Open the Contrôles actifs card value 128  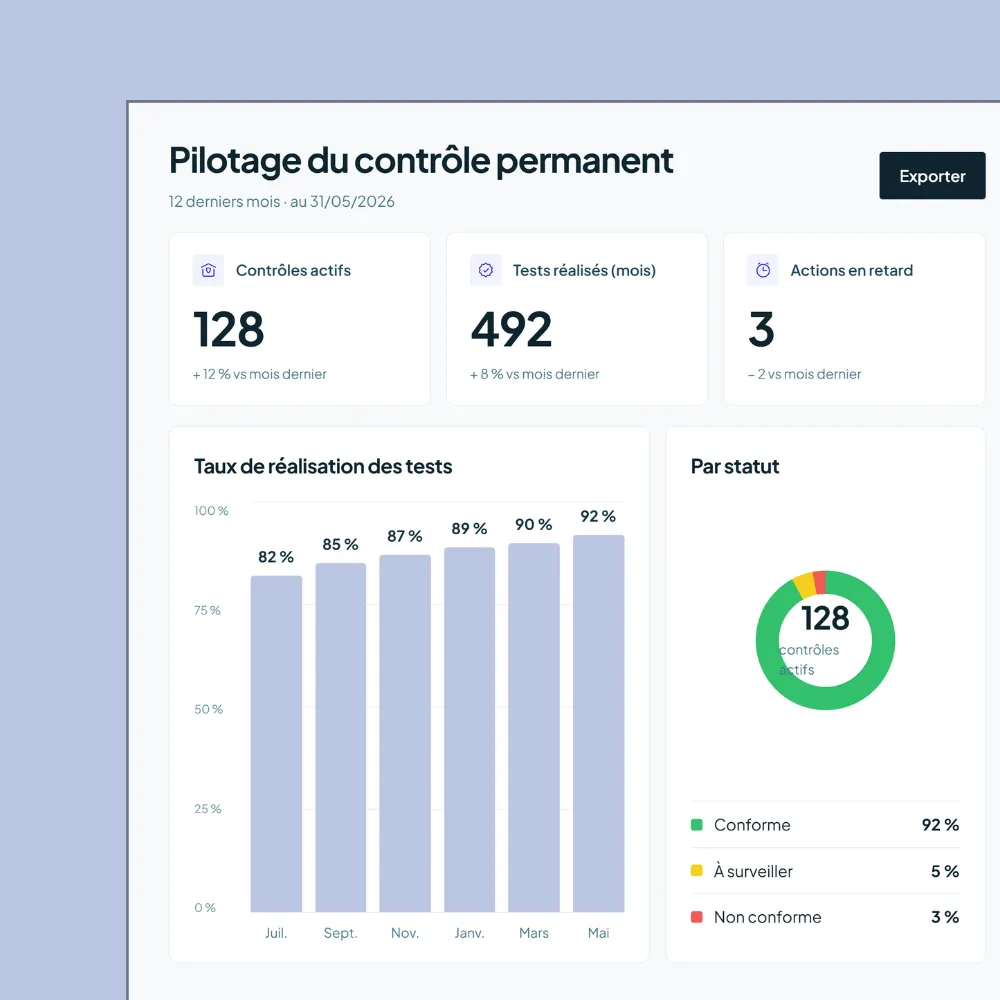coord(228,330)
